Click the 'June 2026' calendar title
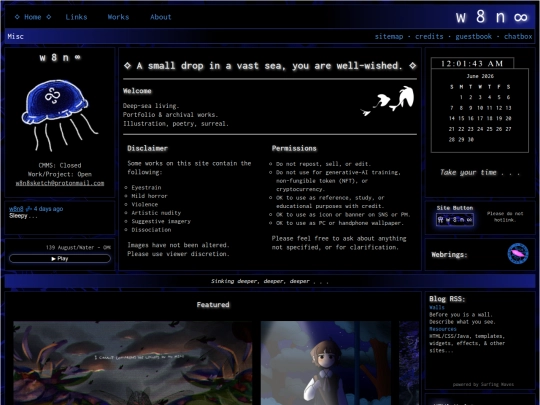 (x=480, y=76)
